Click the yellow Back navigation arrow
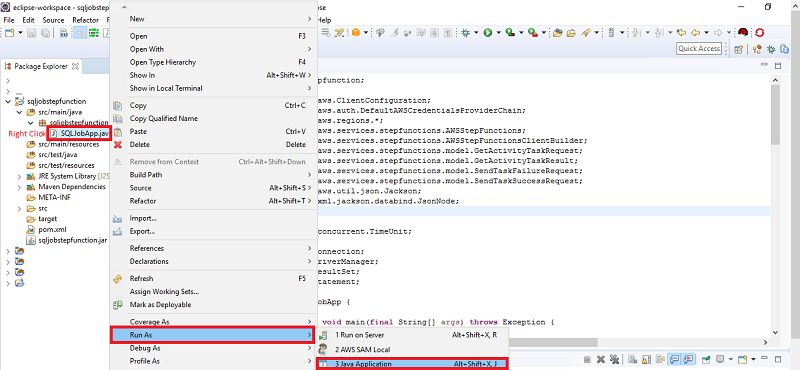The height and width of the screenshot is (370, 800). point(694,32)
